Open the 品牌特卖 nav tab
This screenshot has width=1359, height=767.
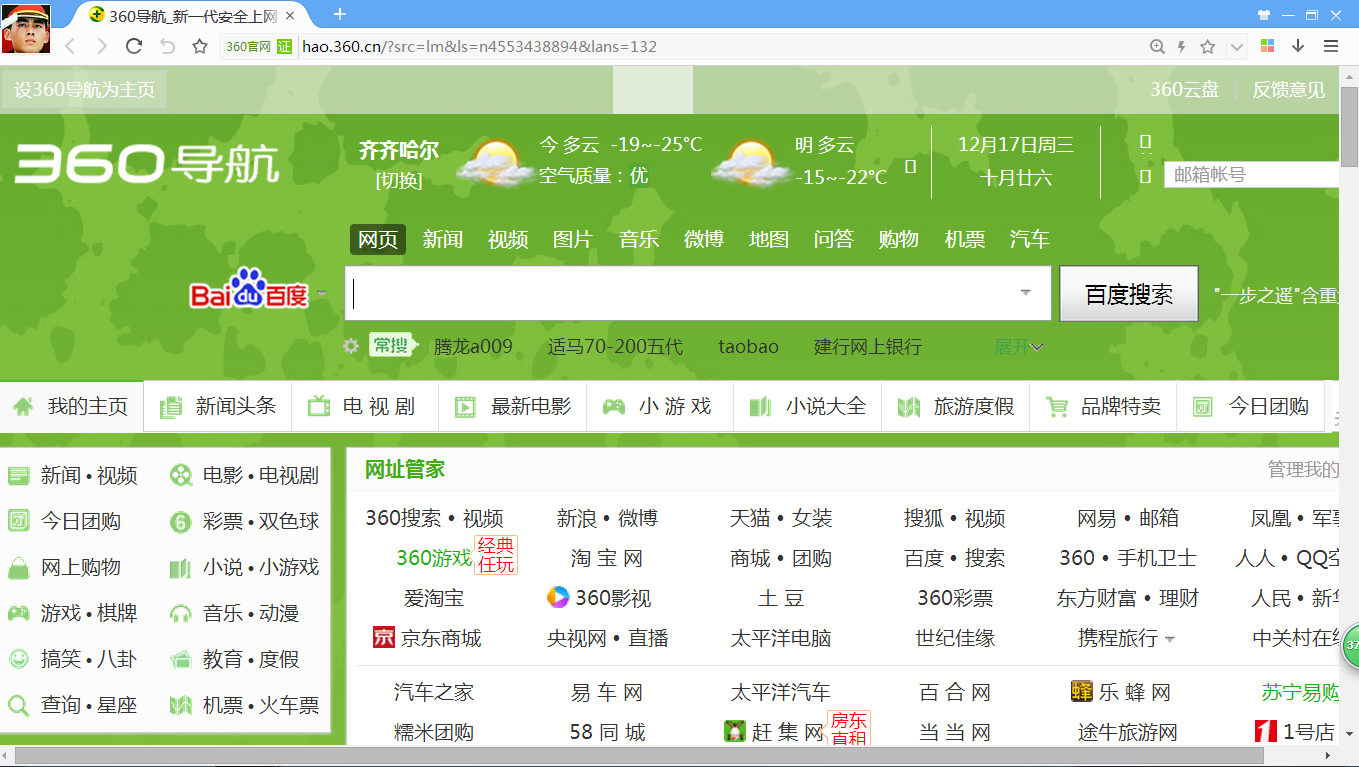click(1103, 406)
